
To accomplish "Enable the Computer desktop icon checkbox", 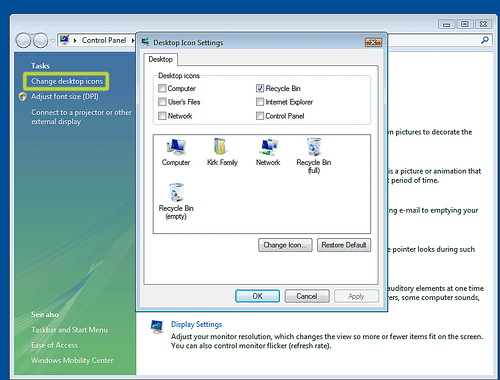I will [162, 88].
